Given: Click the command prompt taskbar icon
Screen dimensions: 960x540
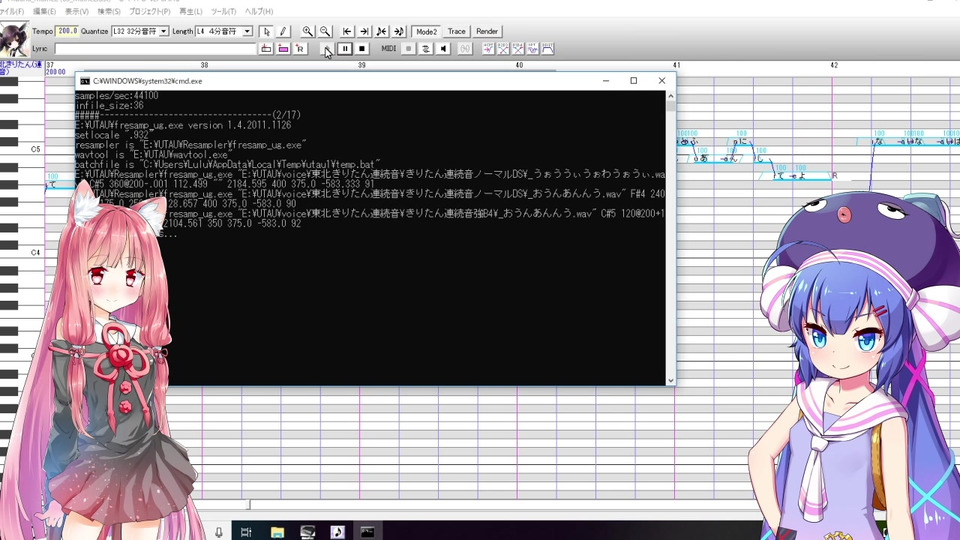Looking at the screenshot, I should [367, 532].
